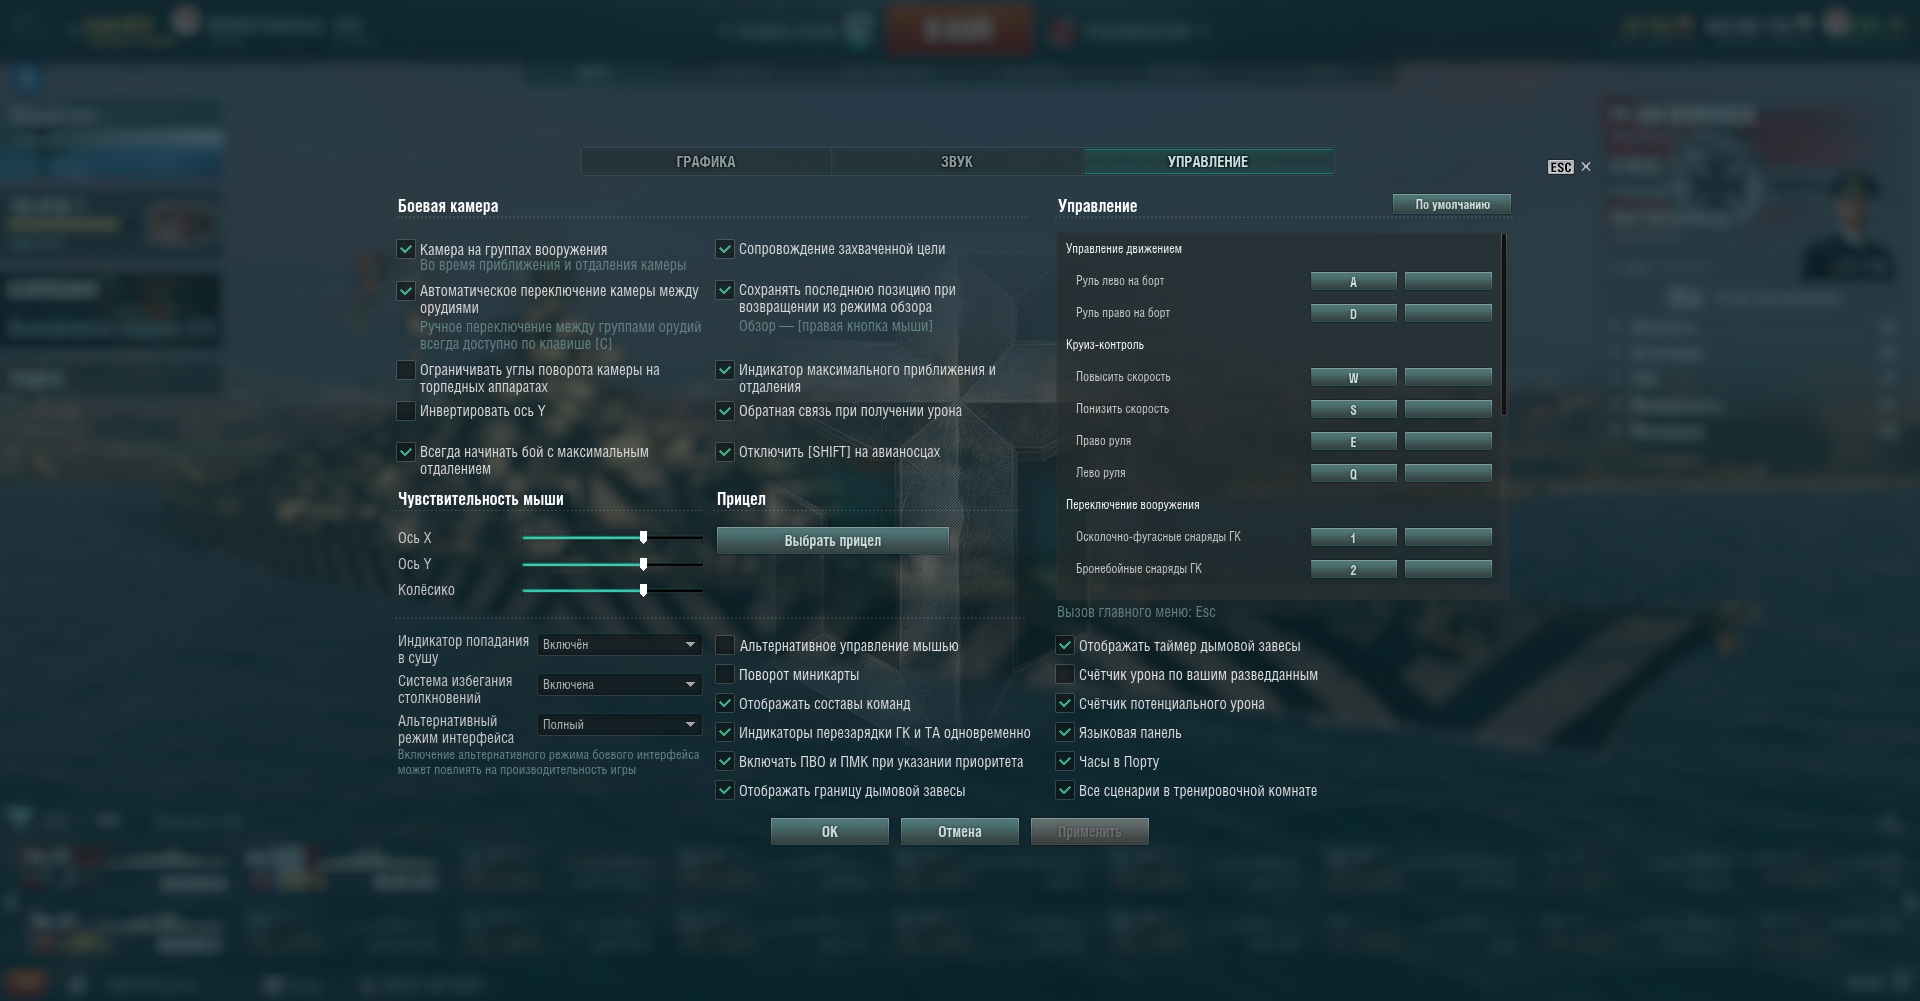Toggle Всегда начинать бой с максимальным отдалением
Screen dimensions: 1920x1001
point(406,452)
